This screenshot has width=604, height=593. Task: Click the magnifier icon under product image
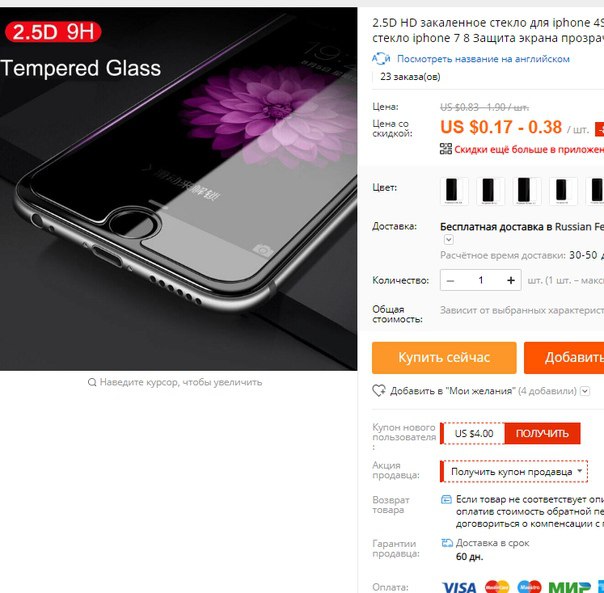92,382
